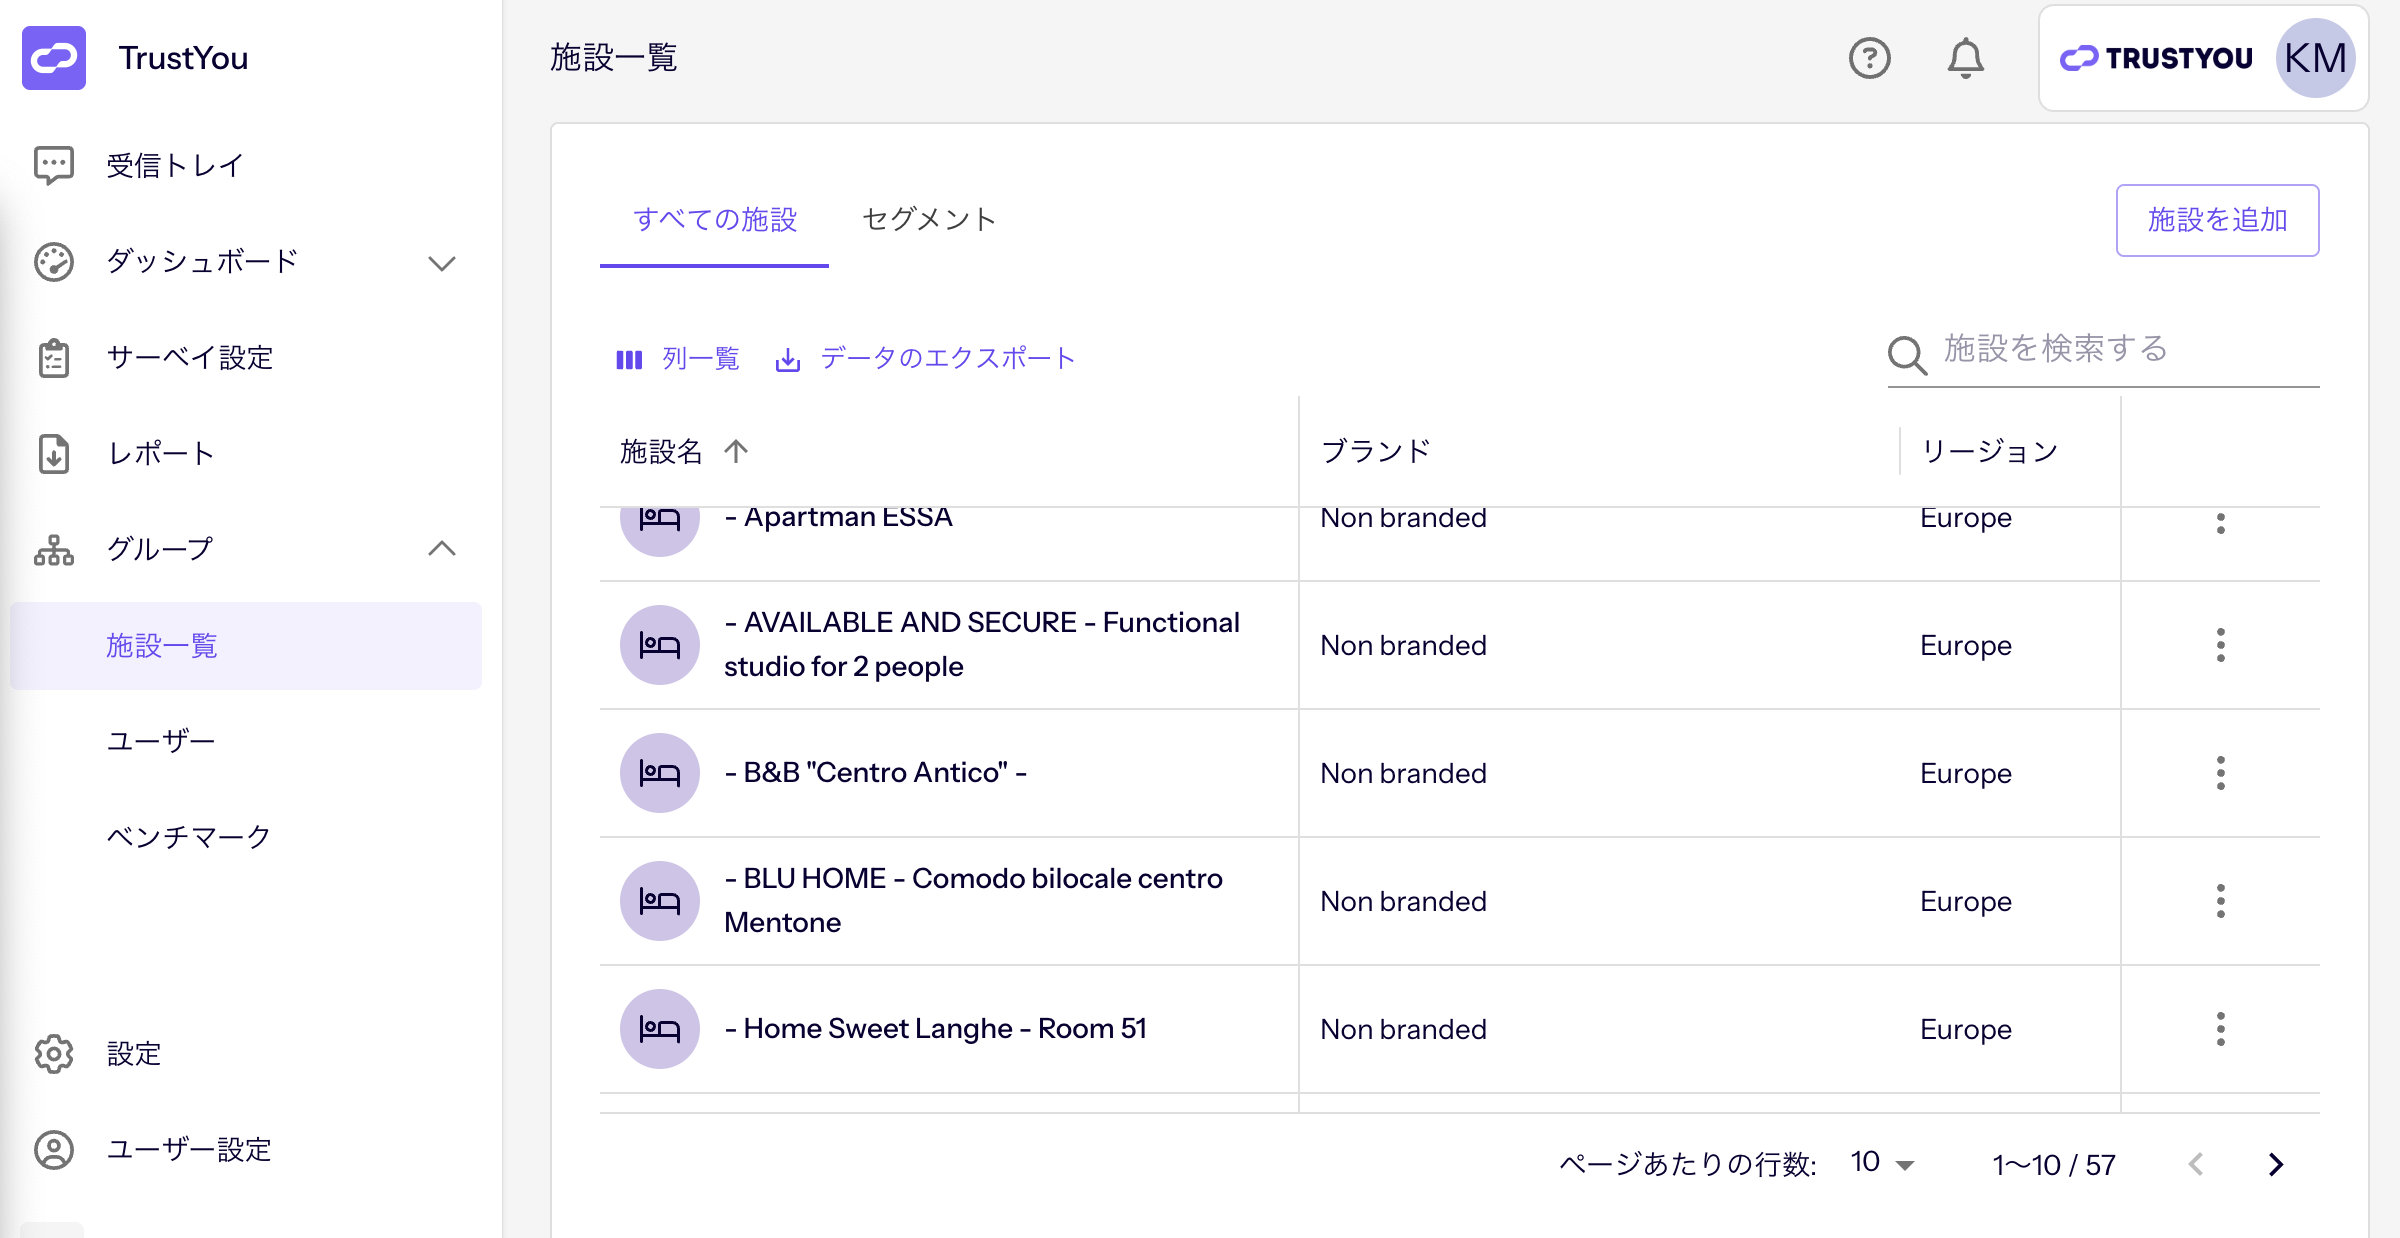Open レポート in sidebar
This screenshot has width=2400, height=1238.
pyautogui.click(x=161, y=453)
